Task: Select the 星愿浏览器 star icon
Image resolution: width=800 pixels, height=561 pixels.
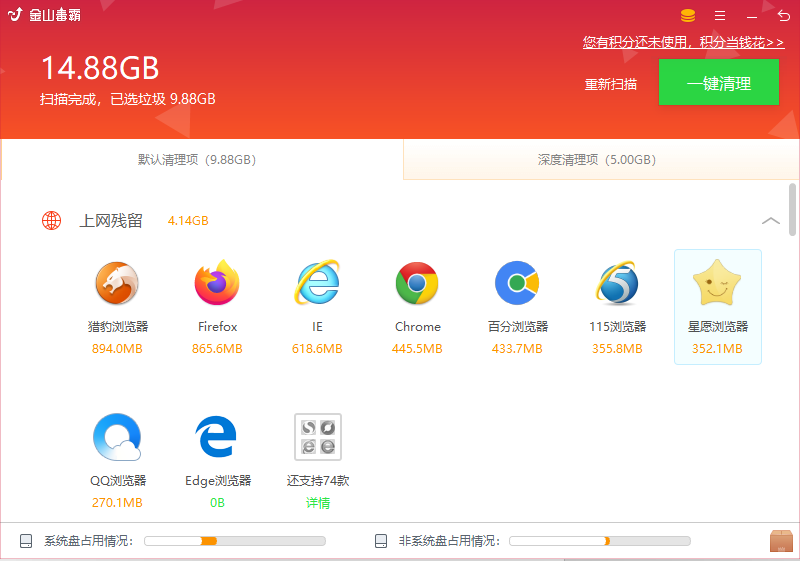Action: pyautogui.click(x=717, y=282)
